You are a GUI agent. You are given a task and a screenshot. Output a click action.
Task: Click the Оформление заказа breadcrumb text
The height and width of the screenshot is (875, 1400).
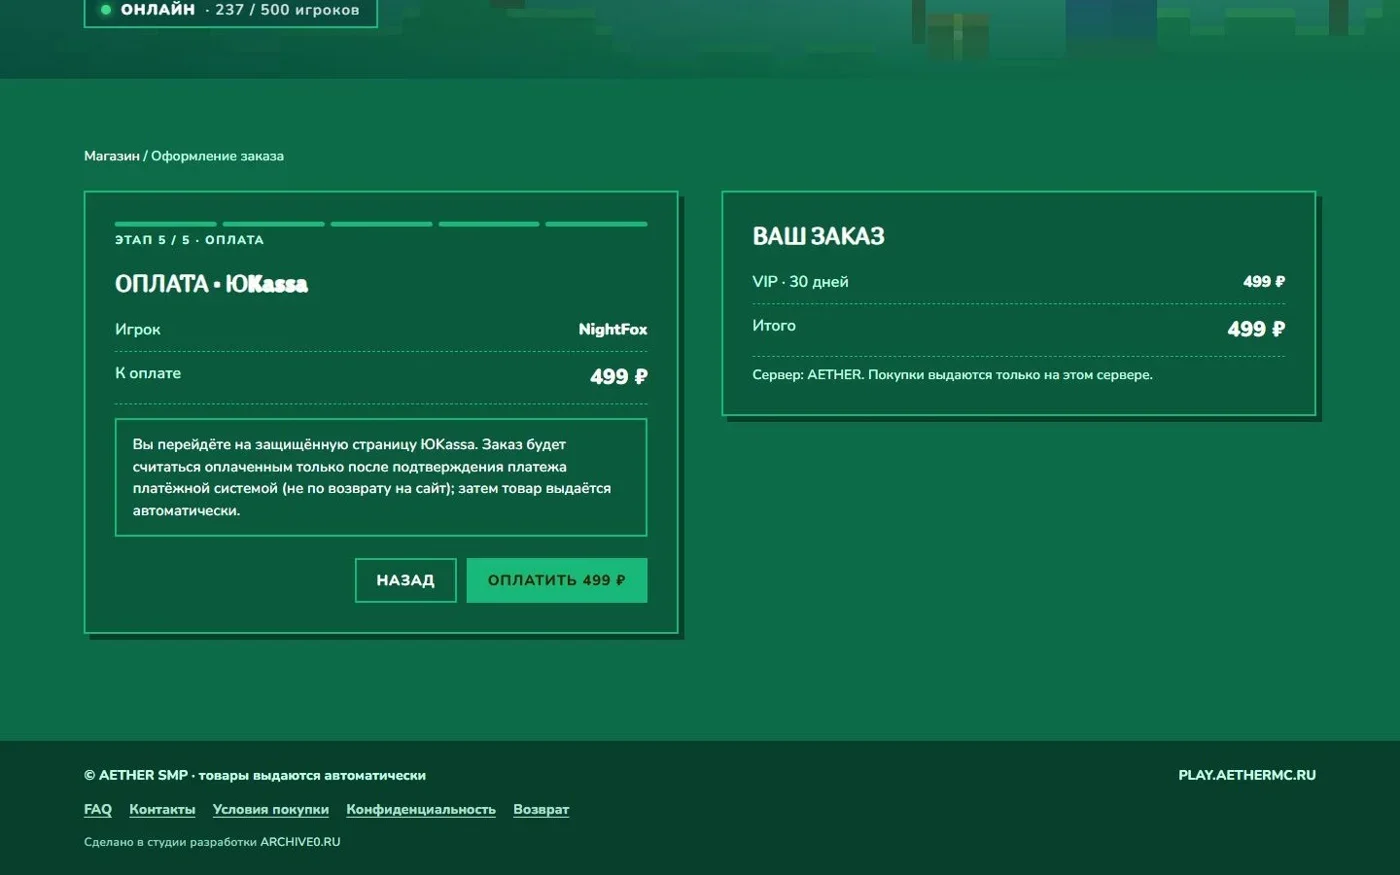217,156
